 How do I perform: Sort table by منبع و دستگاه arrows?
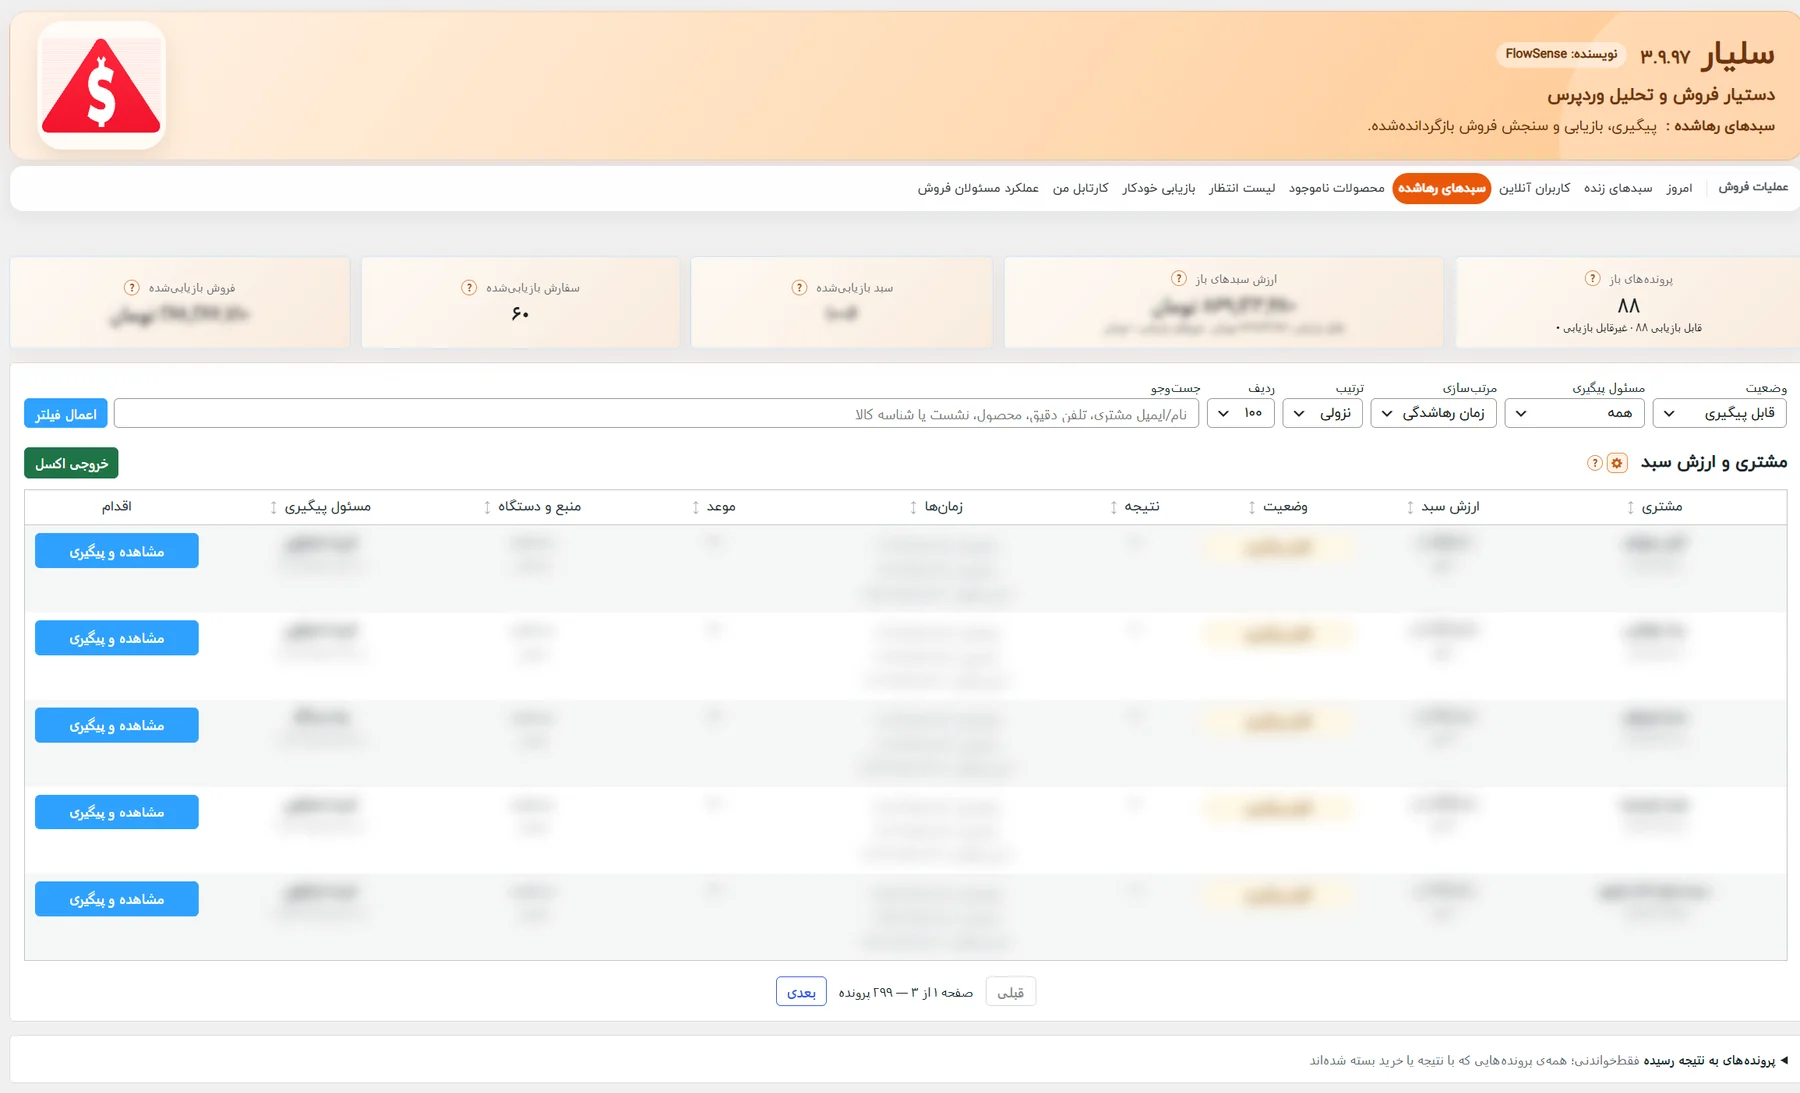point(487,507)
